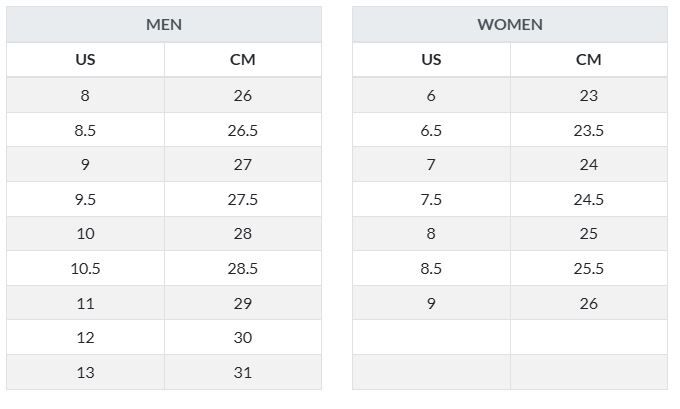Click the 24.5 CM cell
The height and width of the screenshot is (409, 680).
(589, 199)
